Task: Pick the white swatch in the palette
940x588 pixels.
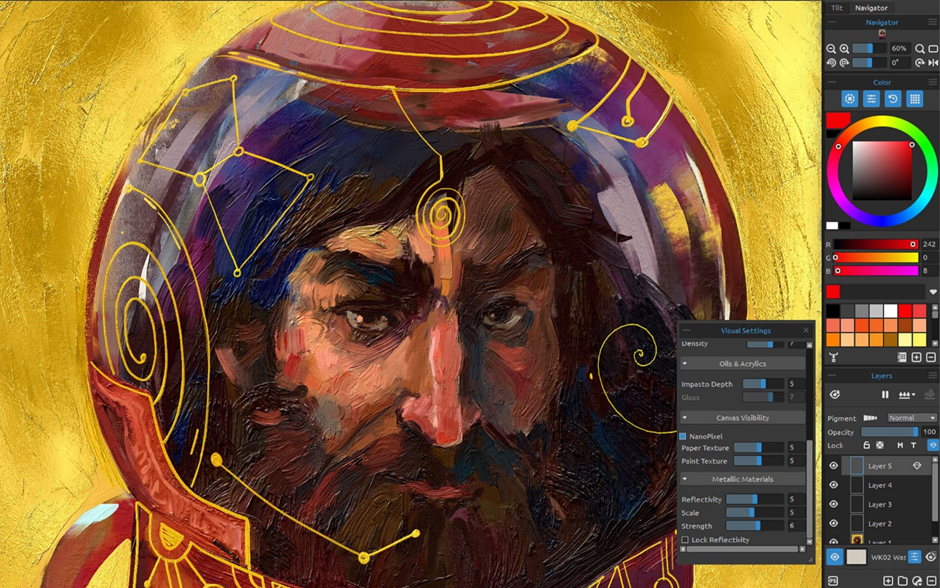Action: 890,310
